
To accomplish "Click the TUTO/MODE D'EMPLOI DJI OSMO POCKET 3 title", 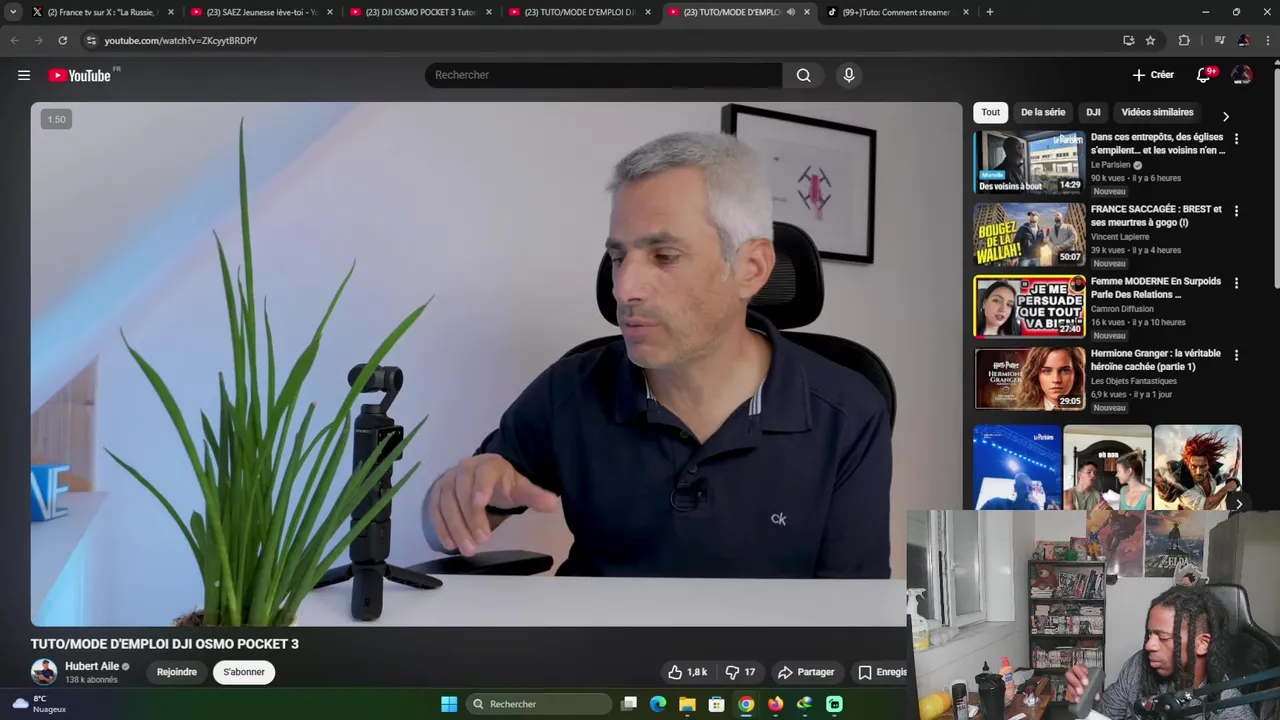I will (165, 644).
